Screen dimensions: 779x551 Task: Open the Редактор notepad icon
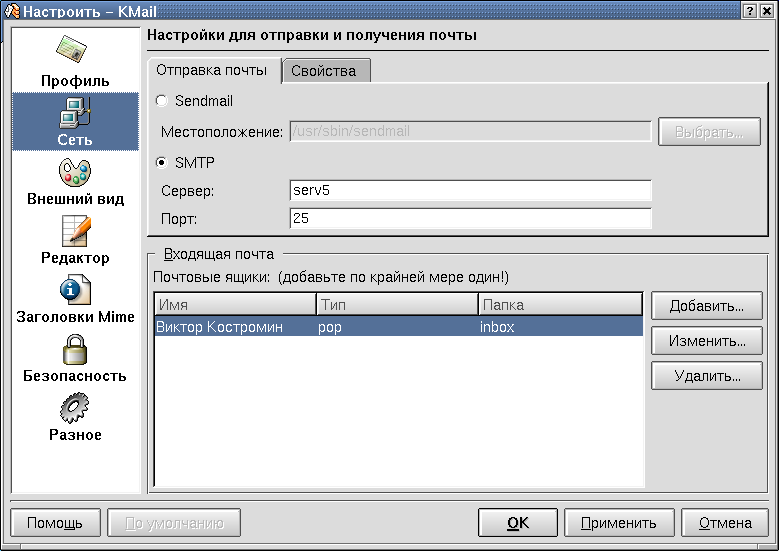coord(75,230)
